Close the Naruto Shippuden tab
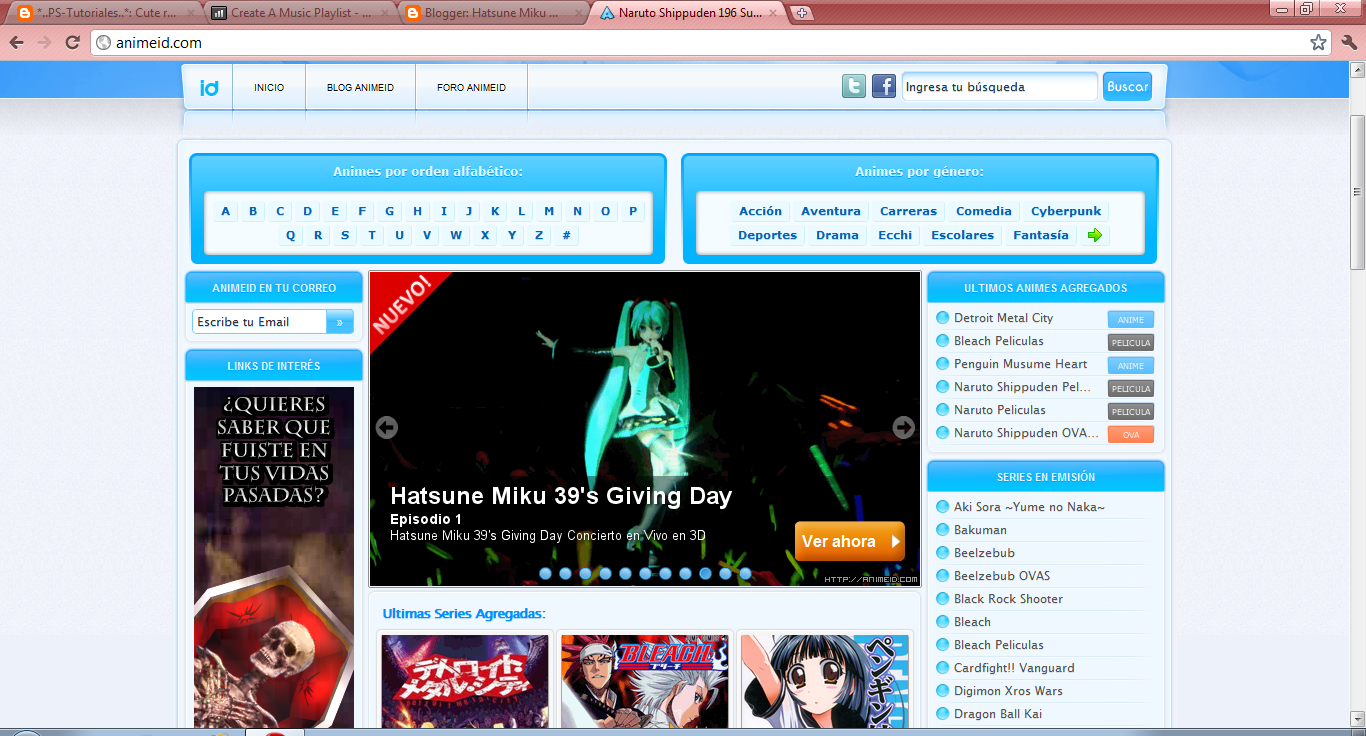 772,13
